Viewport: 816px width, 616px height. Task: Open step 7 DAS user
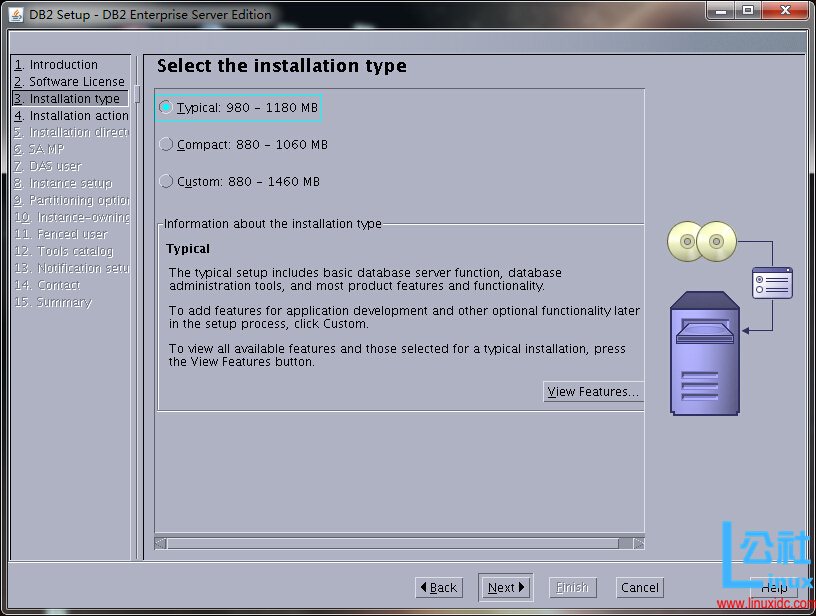click(x=48, y=166)
